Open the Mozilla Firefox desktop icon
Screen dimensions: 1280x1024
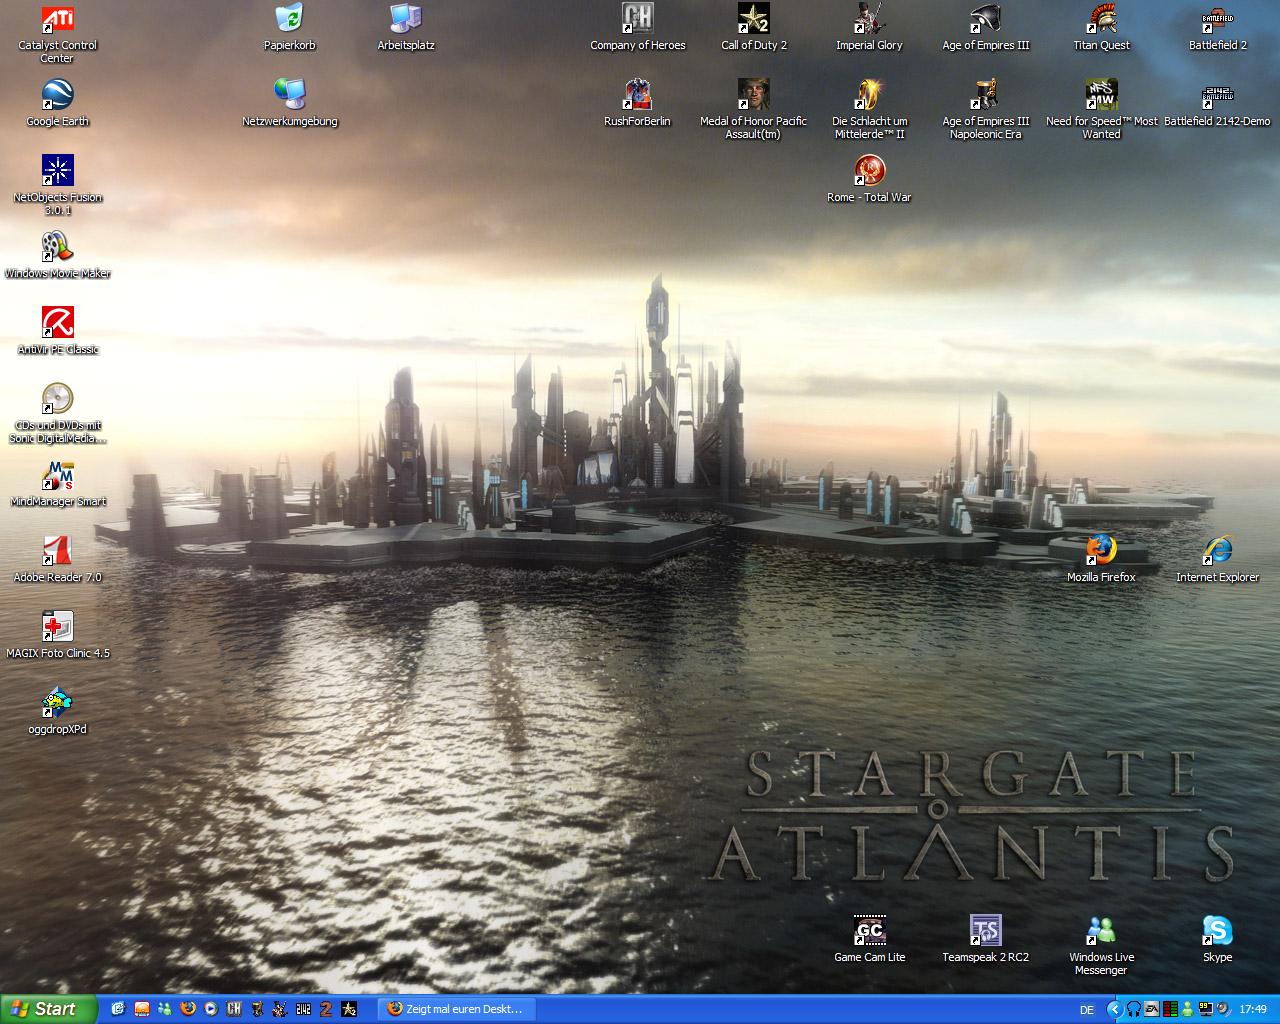1101,551
